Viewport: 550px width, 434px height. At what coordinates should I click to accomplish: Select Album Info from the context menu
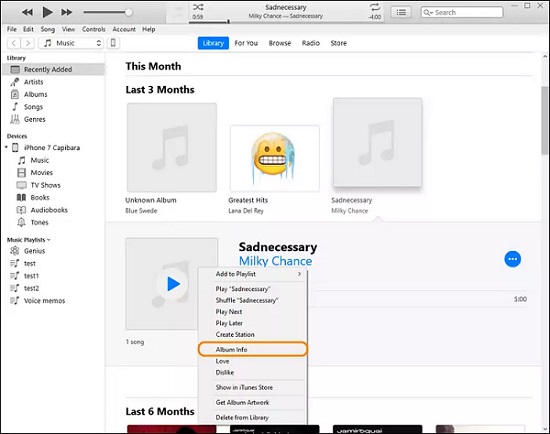pyautogui.click(x=253, y=349)
